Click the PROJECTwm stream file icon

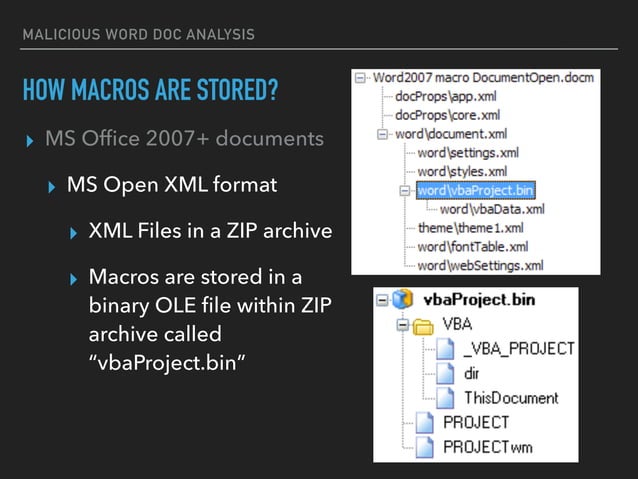pos(424,447)
